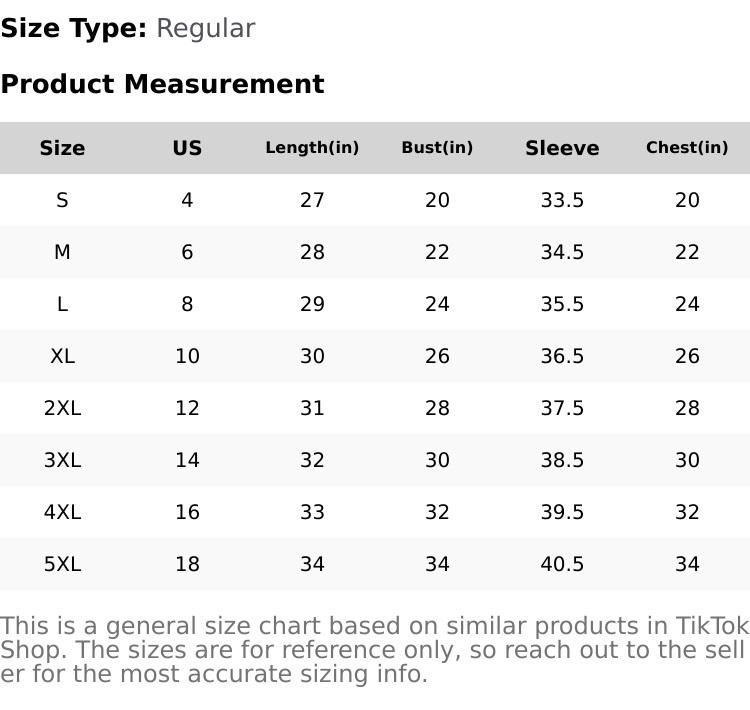This screenshot has width=750, height=710.
Task: Click the Bust(in) column header
Action: coord(437,148)
